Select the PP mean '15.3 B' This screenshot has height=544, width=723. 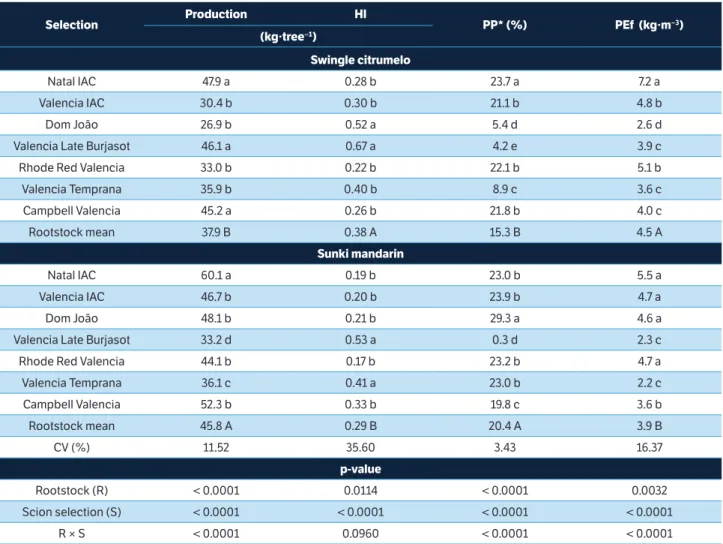click(504, 232)
